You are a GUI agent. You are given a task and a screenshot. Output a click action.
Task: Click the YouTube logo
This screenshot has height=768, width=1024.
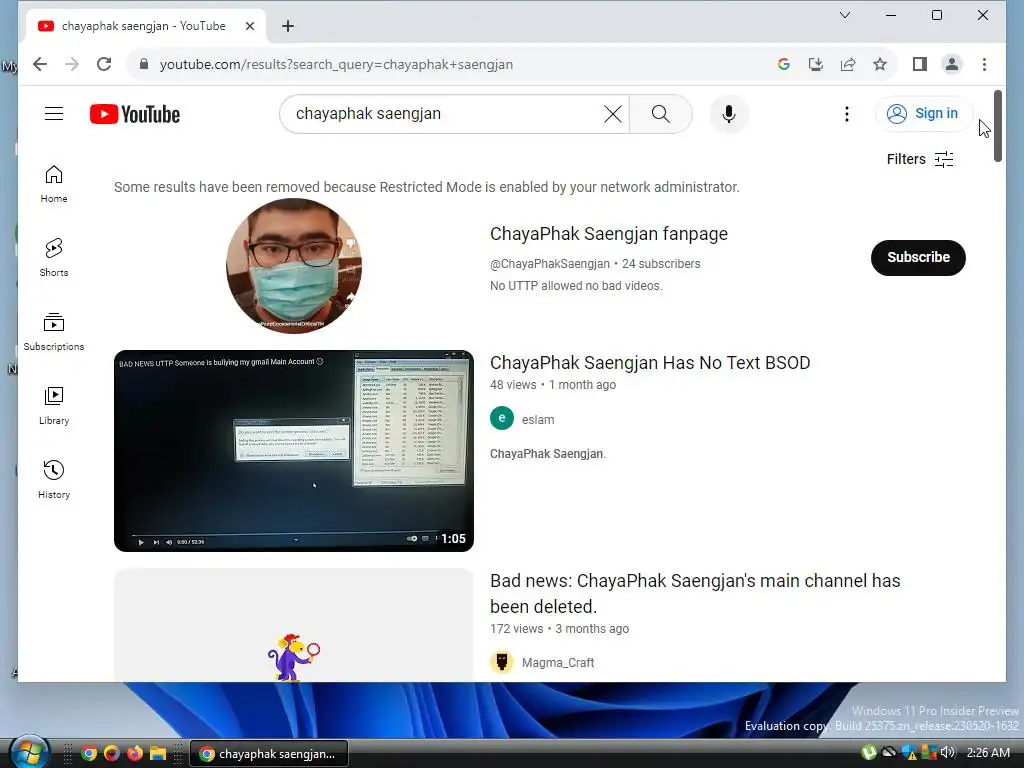coord(135,114)
